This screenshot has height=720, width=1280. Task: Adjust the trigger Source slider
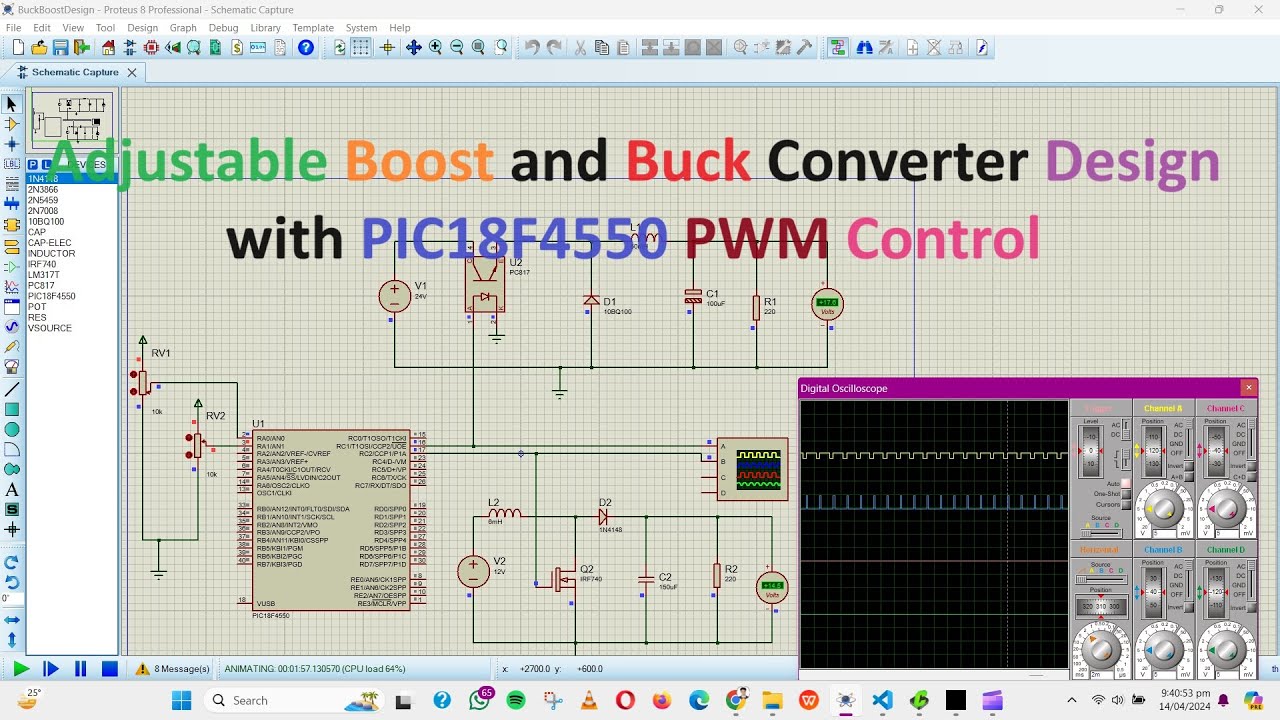(x=1102, y=533)
